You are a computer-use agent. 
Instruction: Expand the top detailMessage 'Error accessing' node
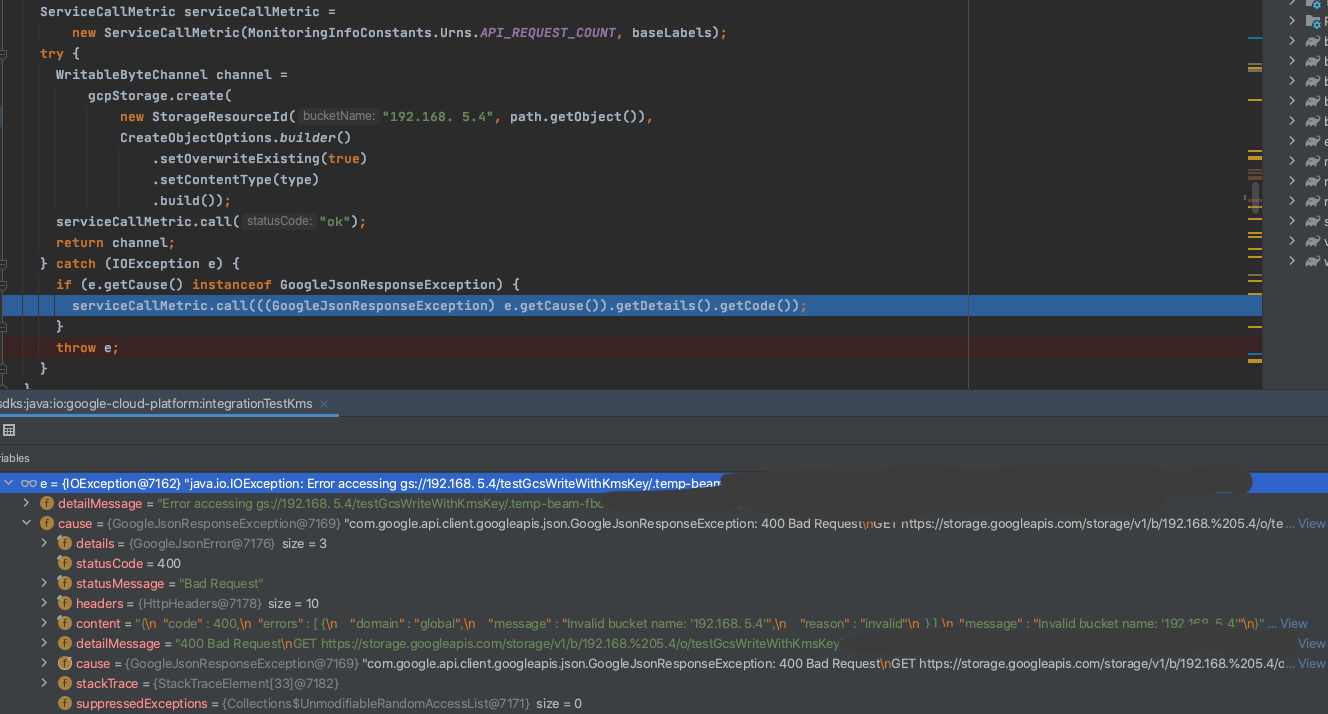[x=27, y=503]
